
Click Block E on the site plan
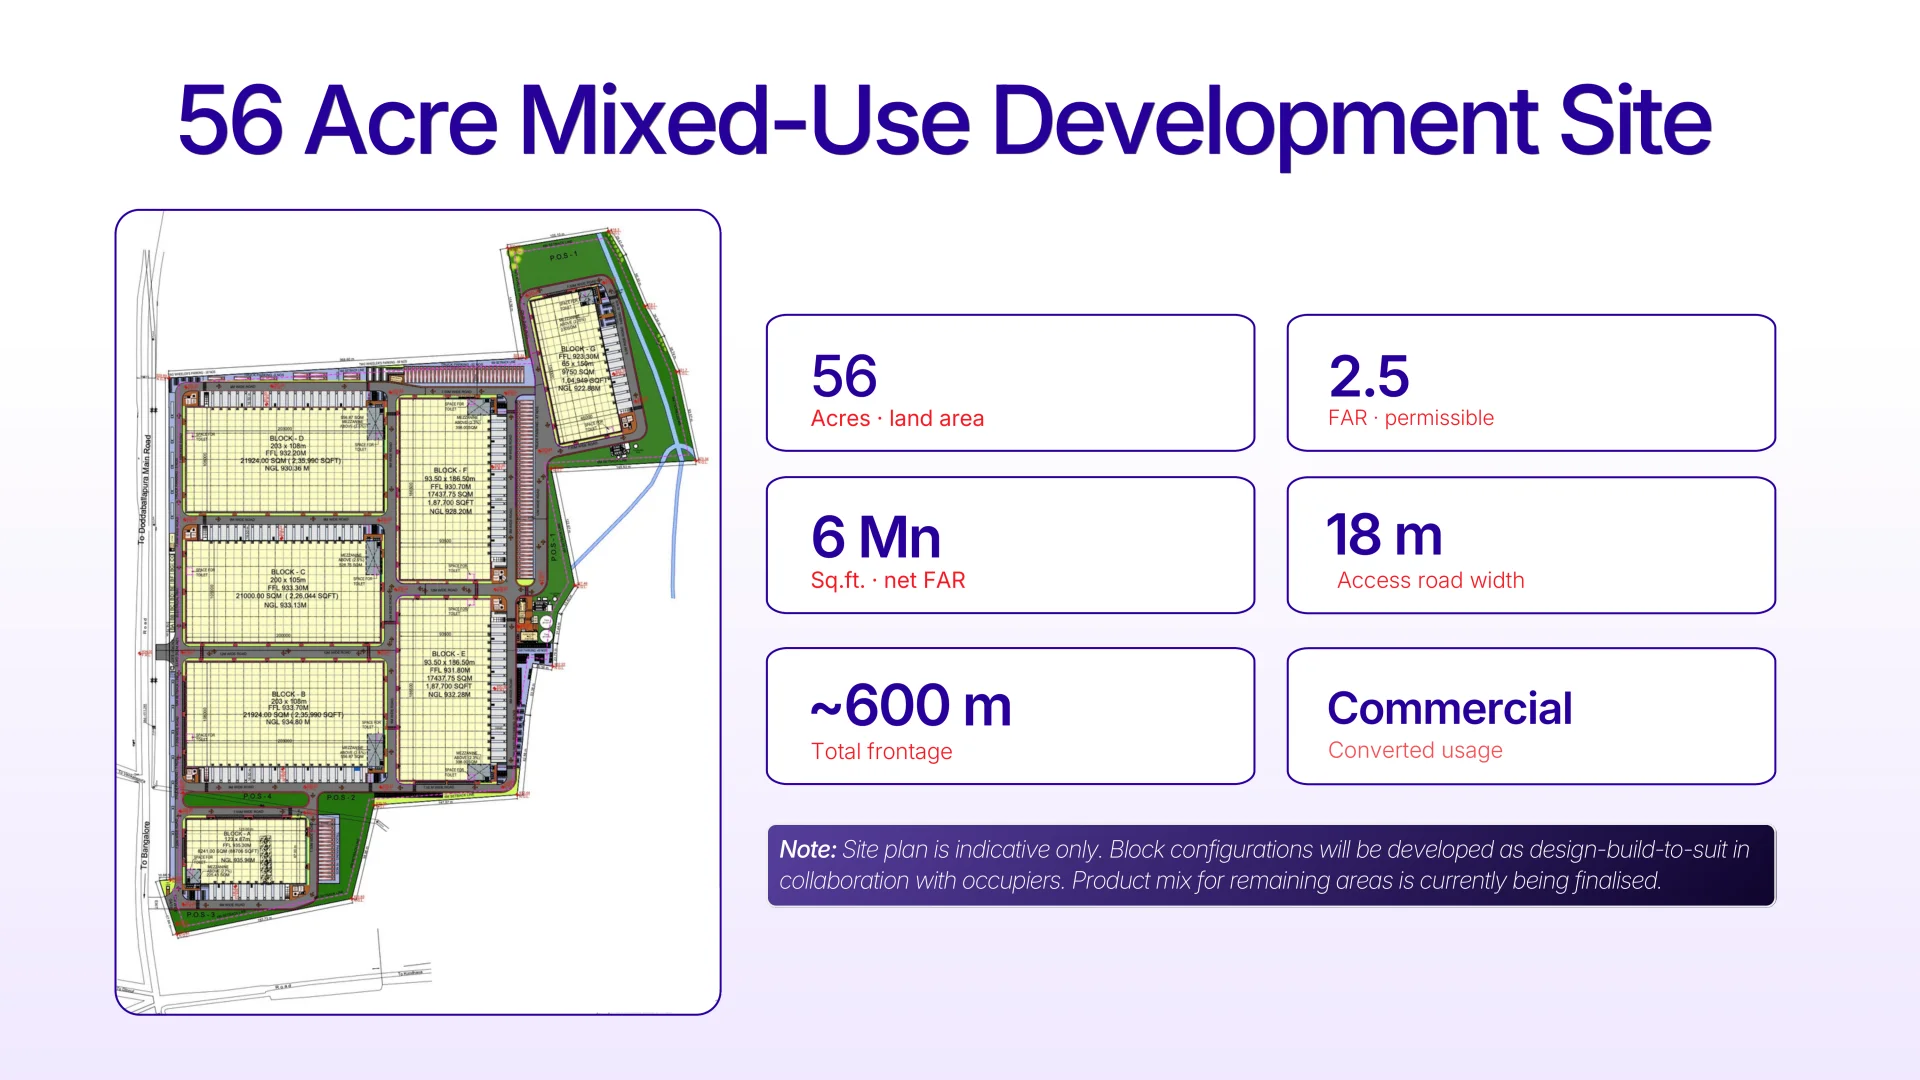pyautogui.click(x=446, y=689)
